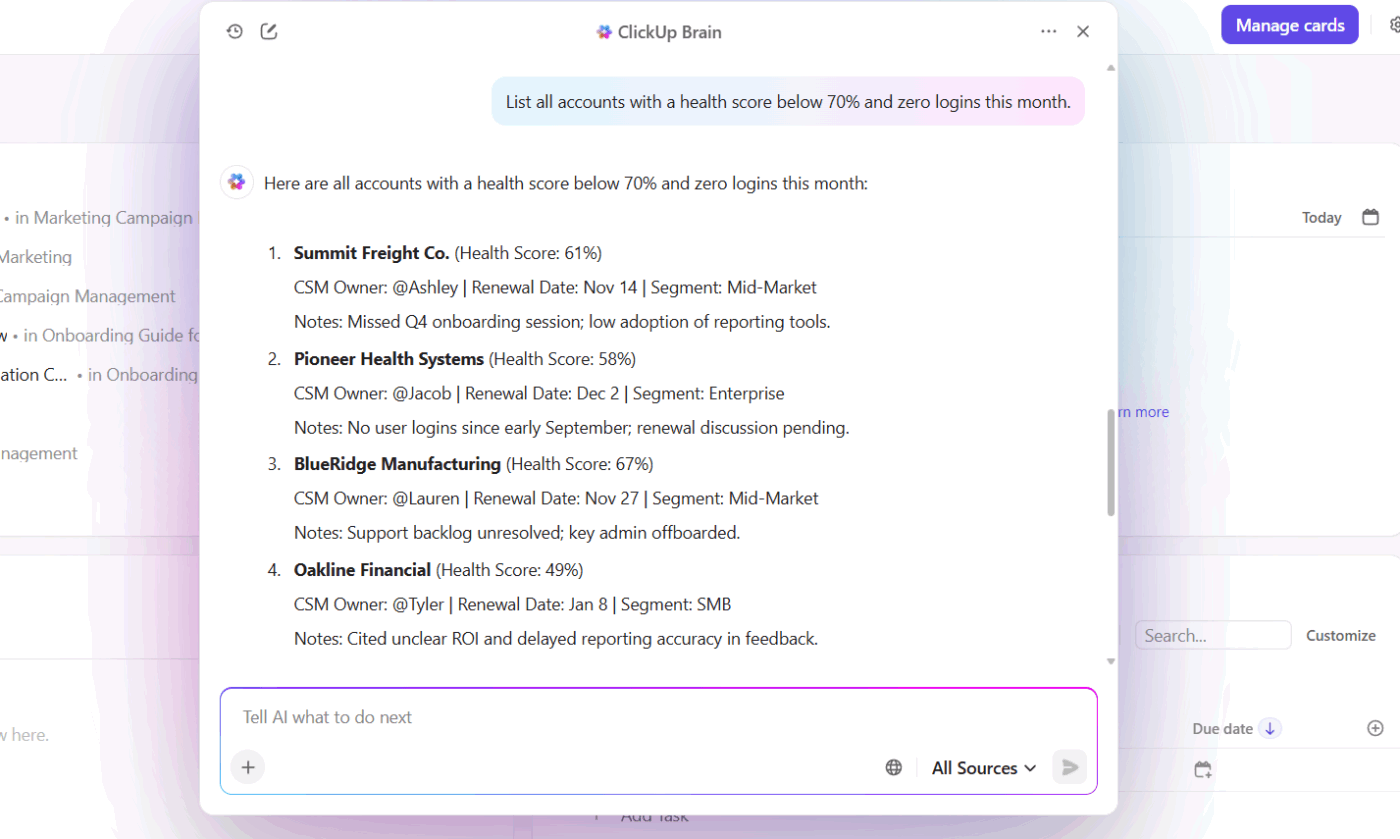Screen dimensions: 1400x839
Task: Toggle the Due date sort arrow
Action: tap(1270, 728)
